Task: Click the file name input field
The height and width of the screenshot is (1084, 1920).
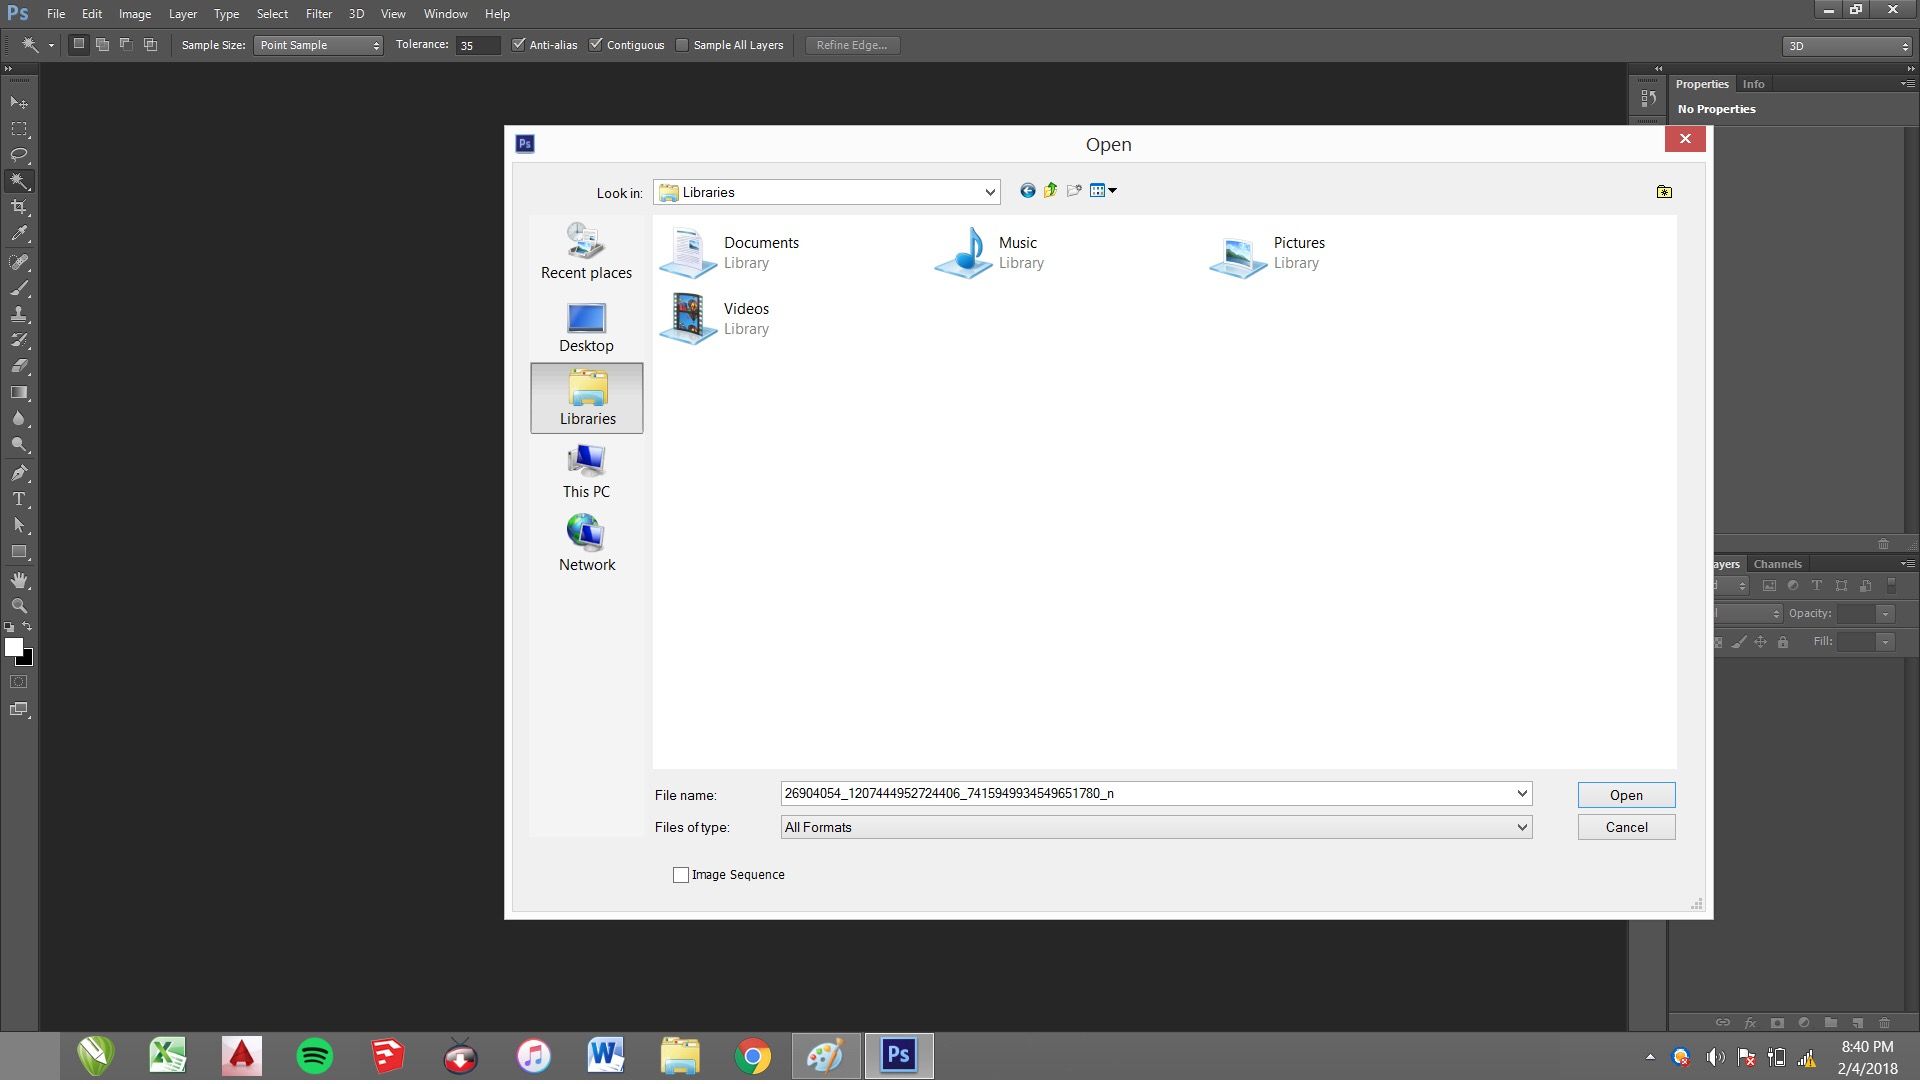Action: click(1155, 793)
